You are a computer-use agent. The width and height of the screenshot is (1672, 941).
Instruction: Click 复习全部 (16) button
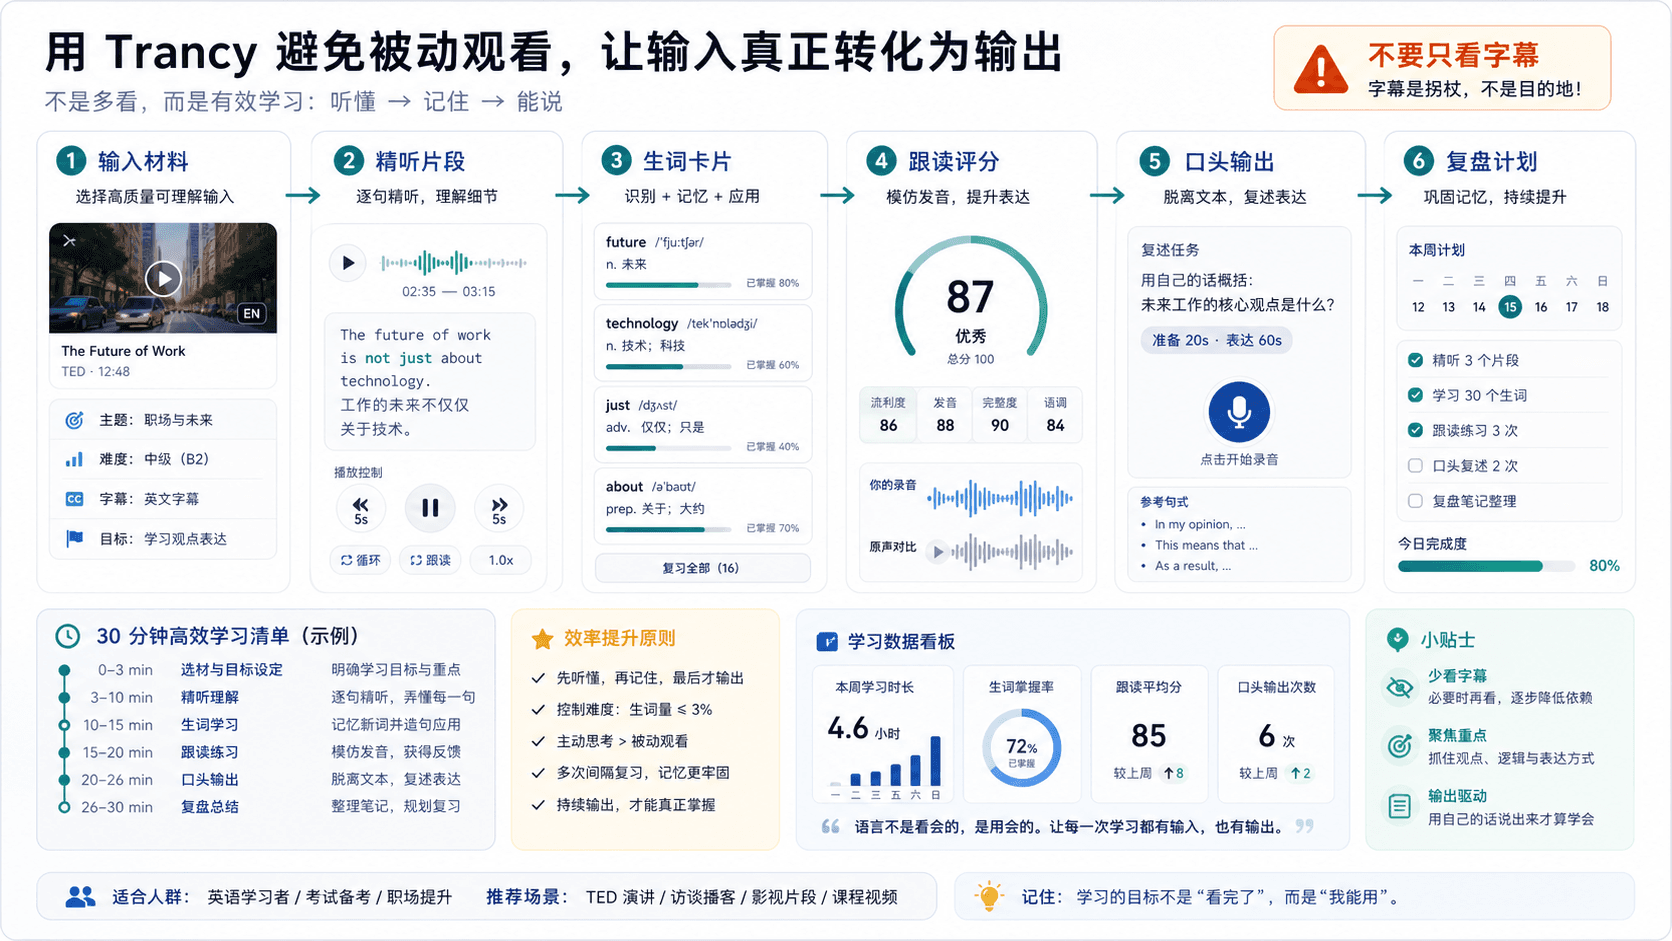(702, 568)
